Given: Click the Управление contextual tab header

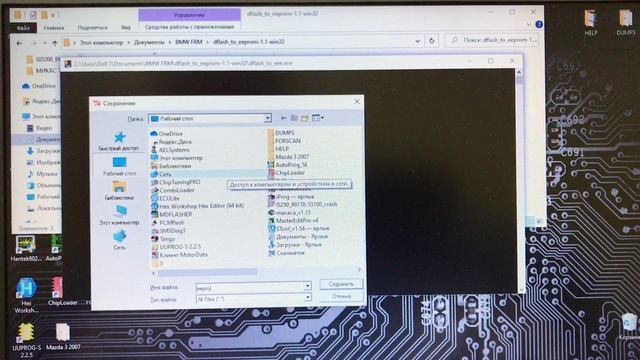Looking at the screenshot, I should (189, 15).
